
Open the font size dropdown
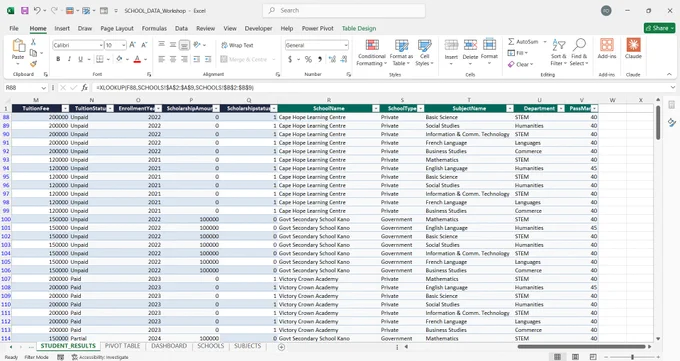pyautogui.click(x=124, y=45)
